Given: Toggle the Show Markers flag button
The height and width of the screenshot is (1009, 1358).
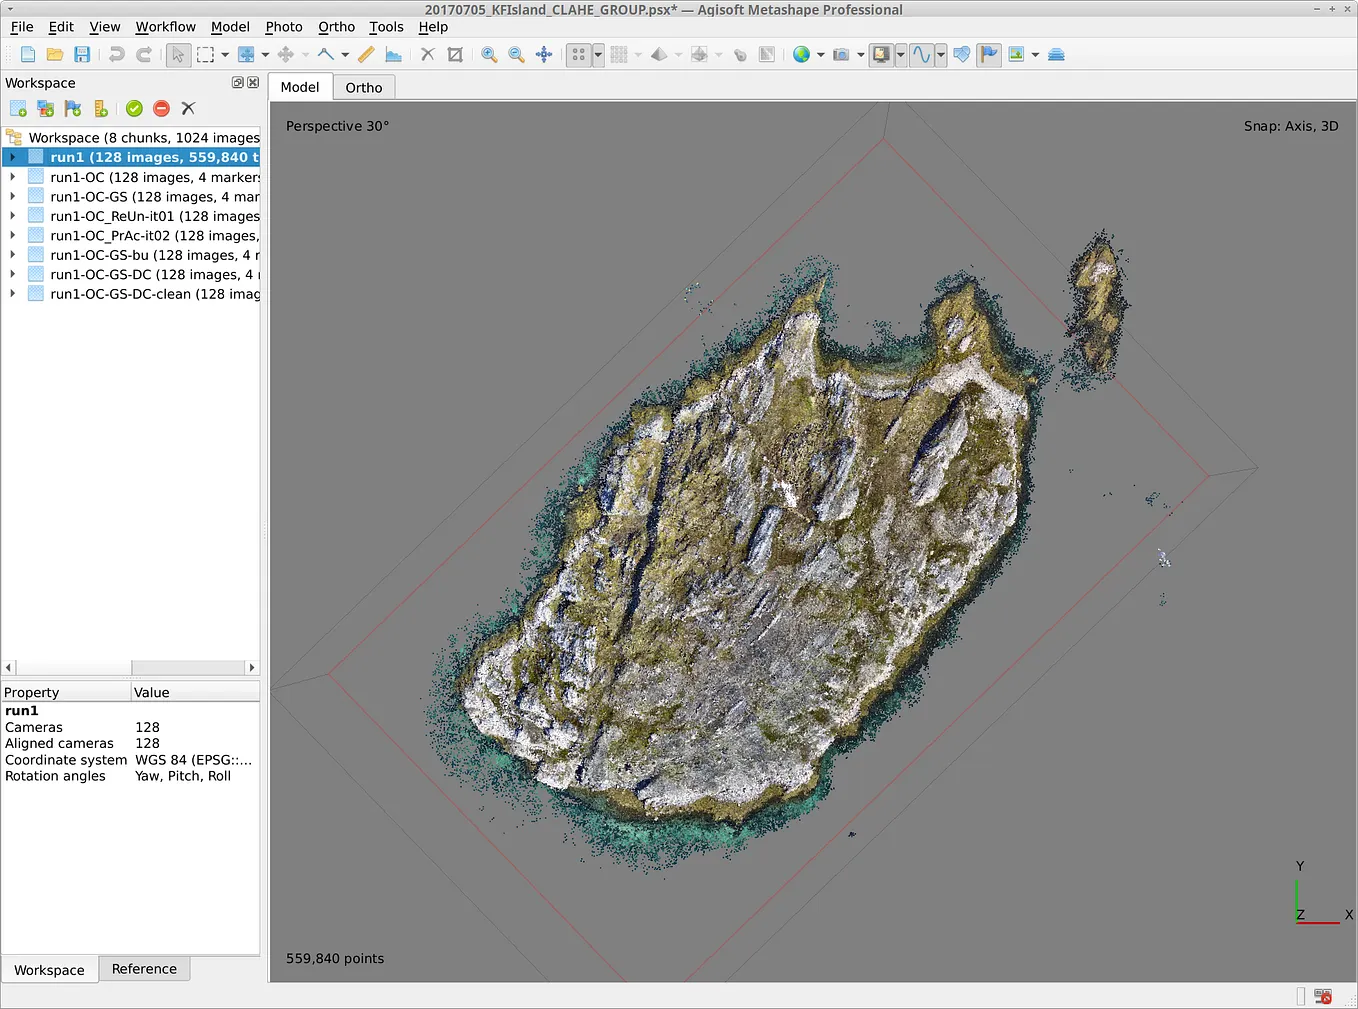Looking at the screenshot, I should tap(989, 55).
